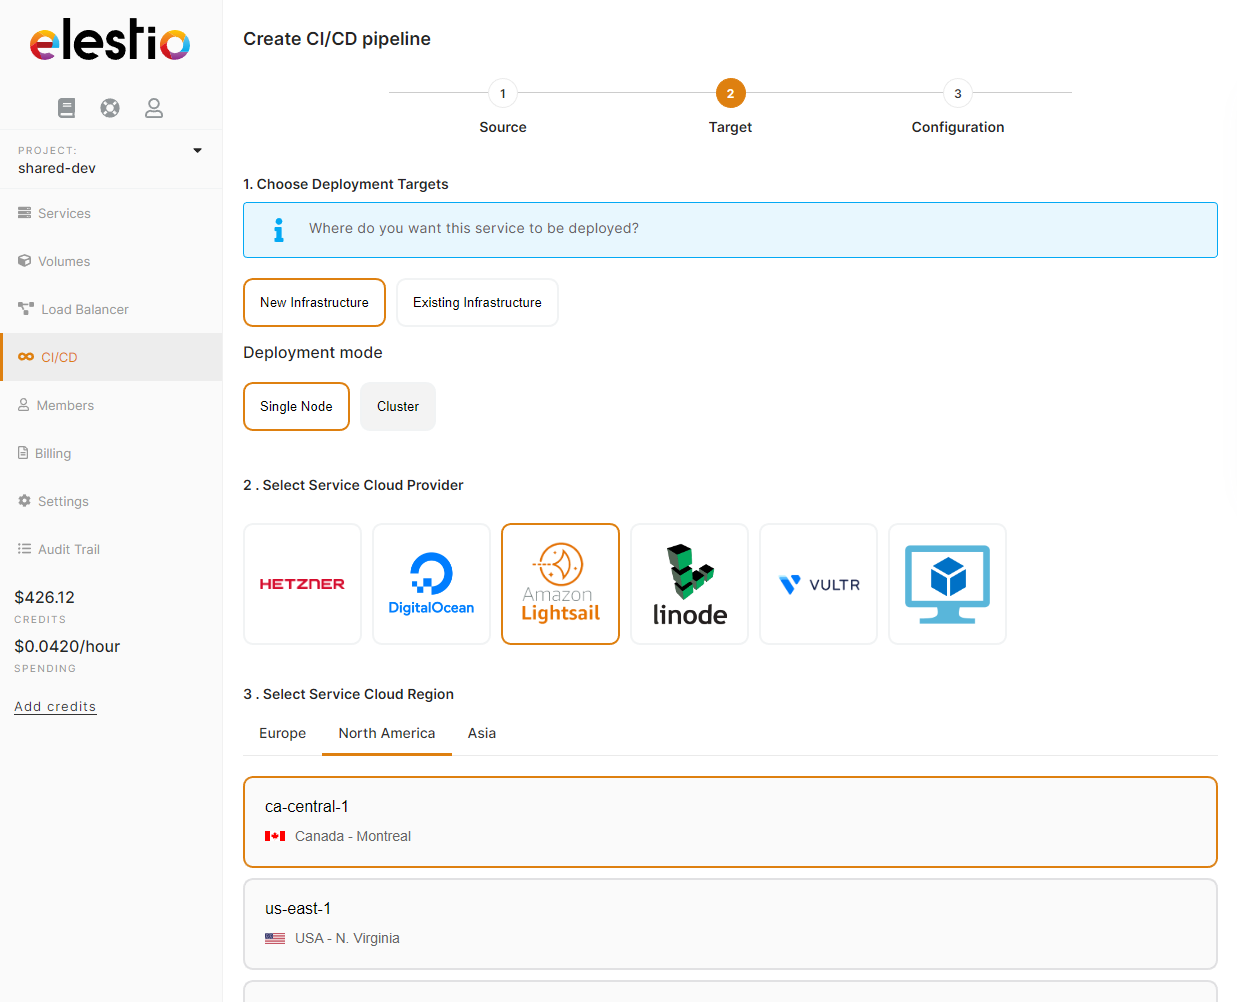Open the documentation book icon
The height and width of the screenshot is (1002, 1237).
tap(66, 107)
